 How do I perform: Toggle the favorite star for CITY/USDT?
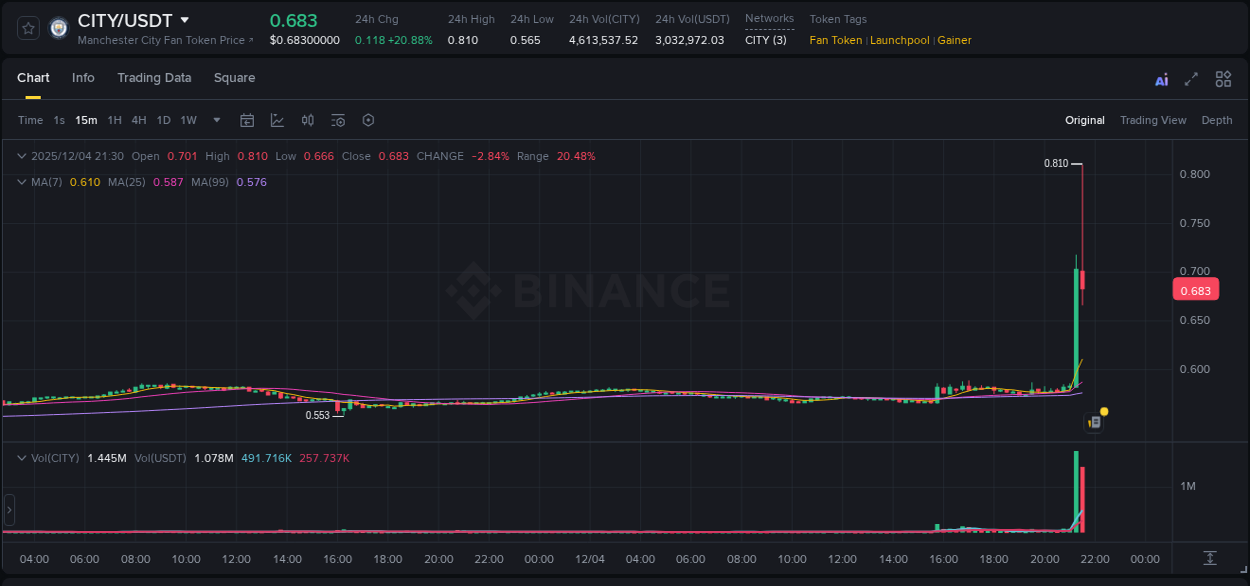(28, 27)
